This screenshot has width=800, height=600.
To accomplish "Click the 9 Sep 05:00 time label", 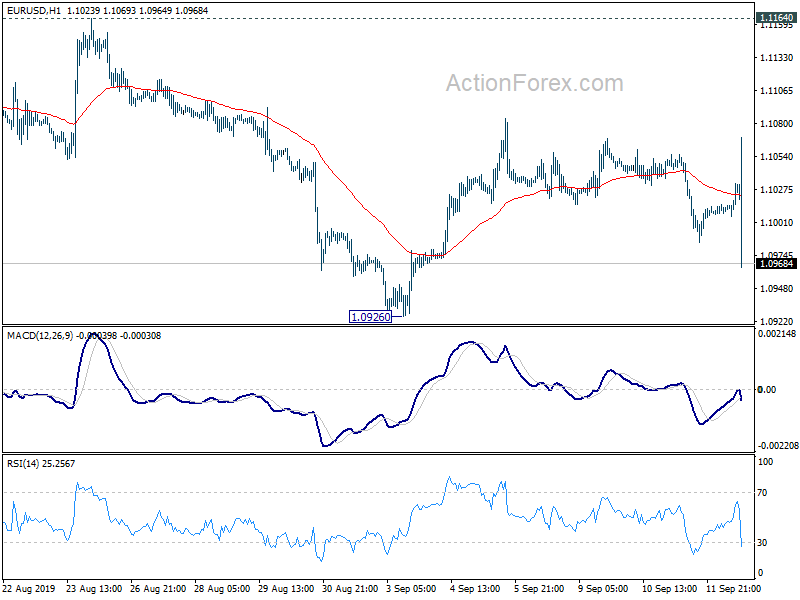I will [x=603, y=589].
